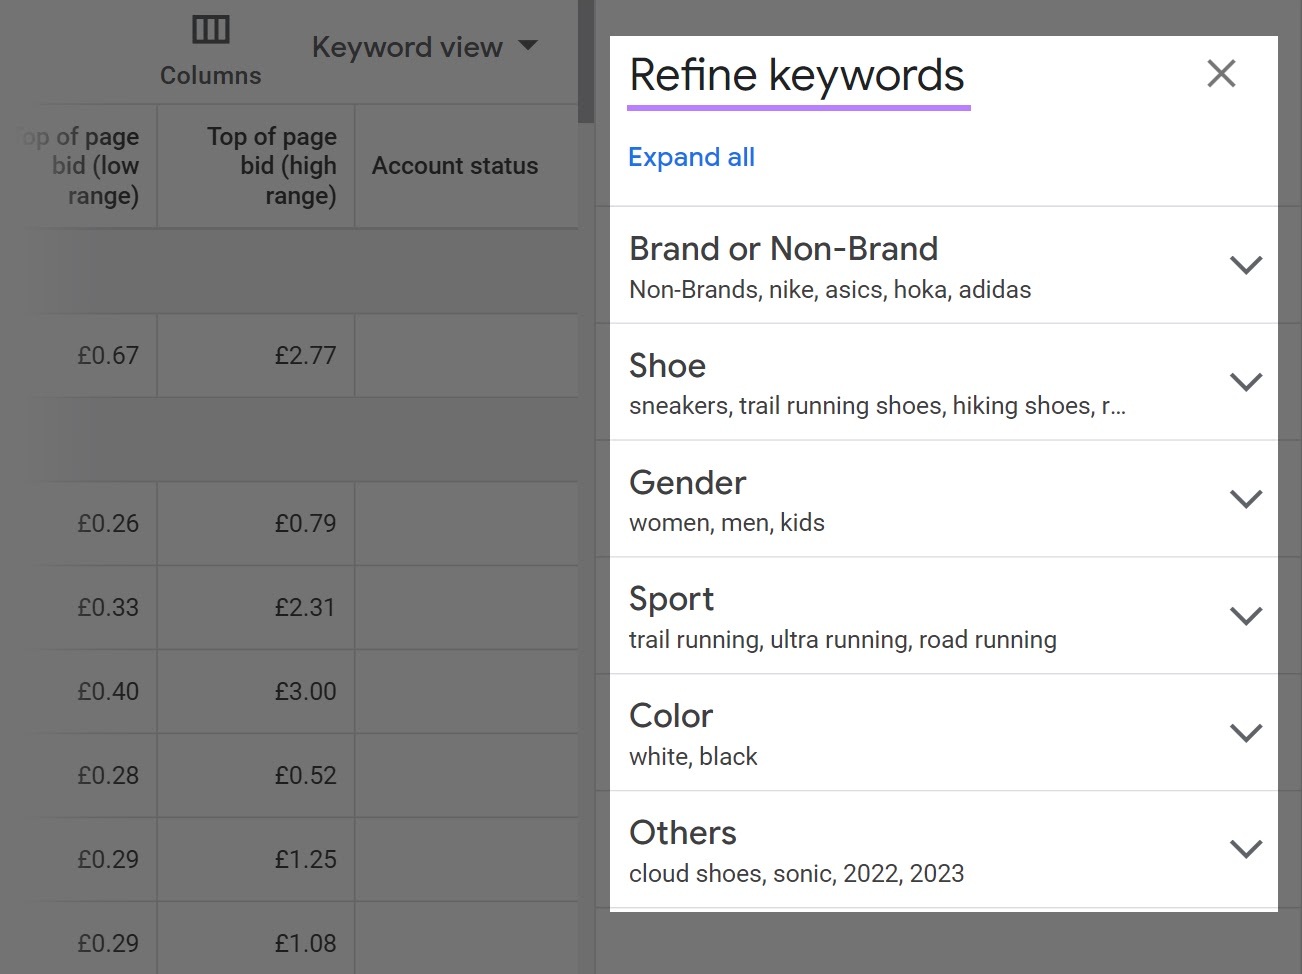The height and width of the screenshot is (974, 1302).
Task: Click the £2.77 high range bid cell
Action: pyautogui.click(x=305, y=355)
